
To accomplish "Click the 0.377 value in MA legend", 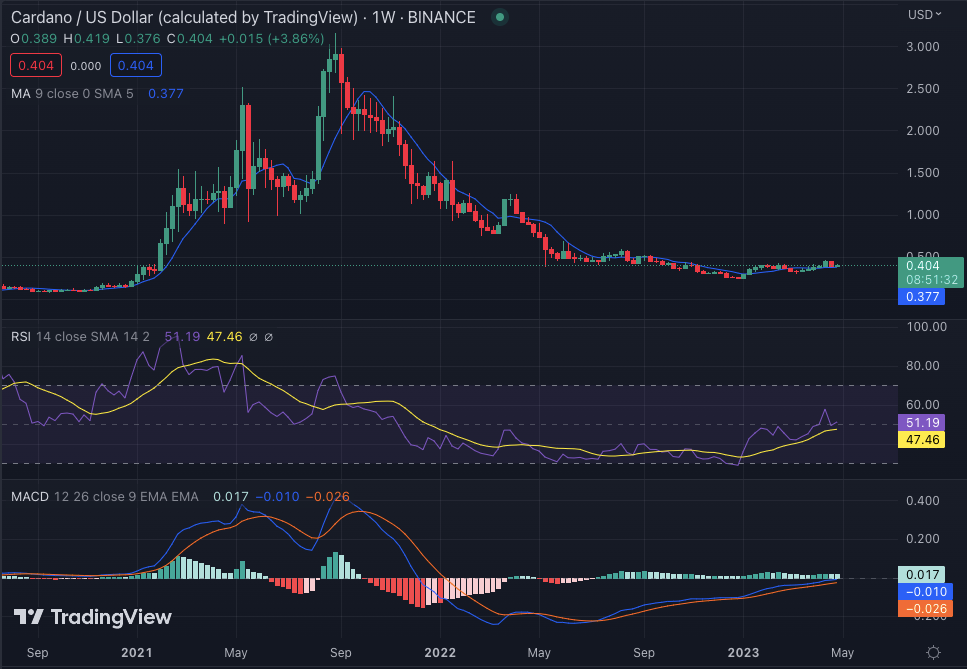I will [x=165, y=94].
